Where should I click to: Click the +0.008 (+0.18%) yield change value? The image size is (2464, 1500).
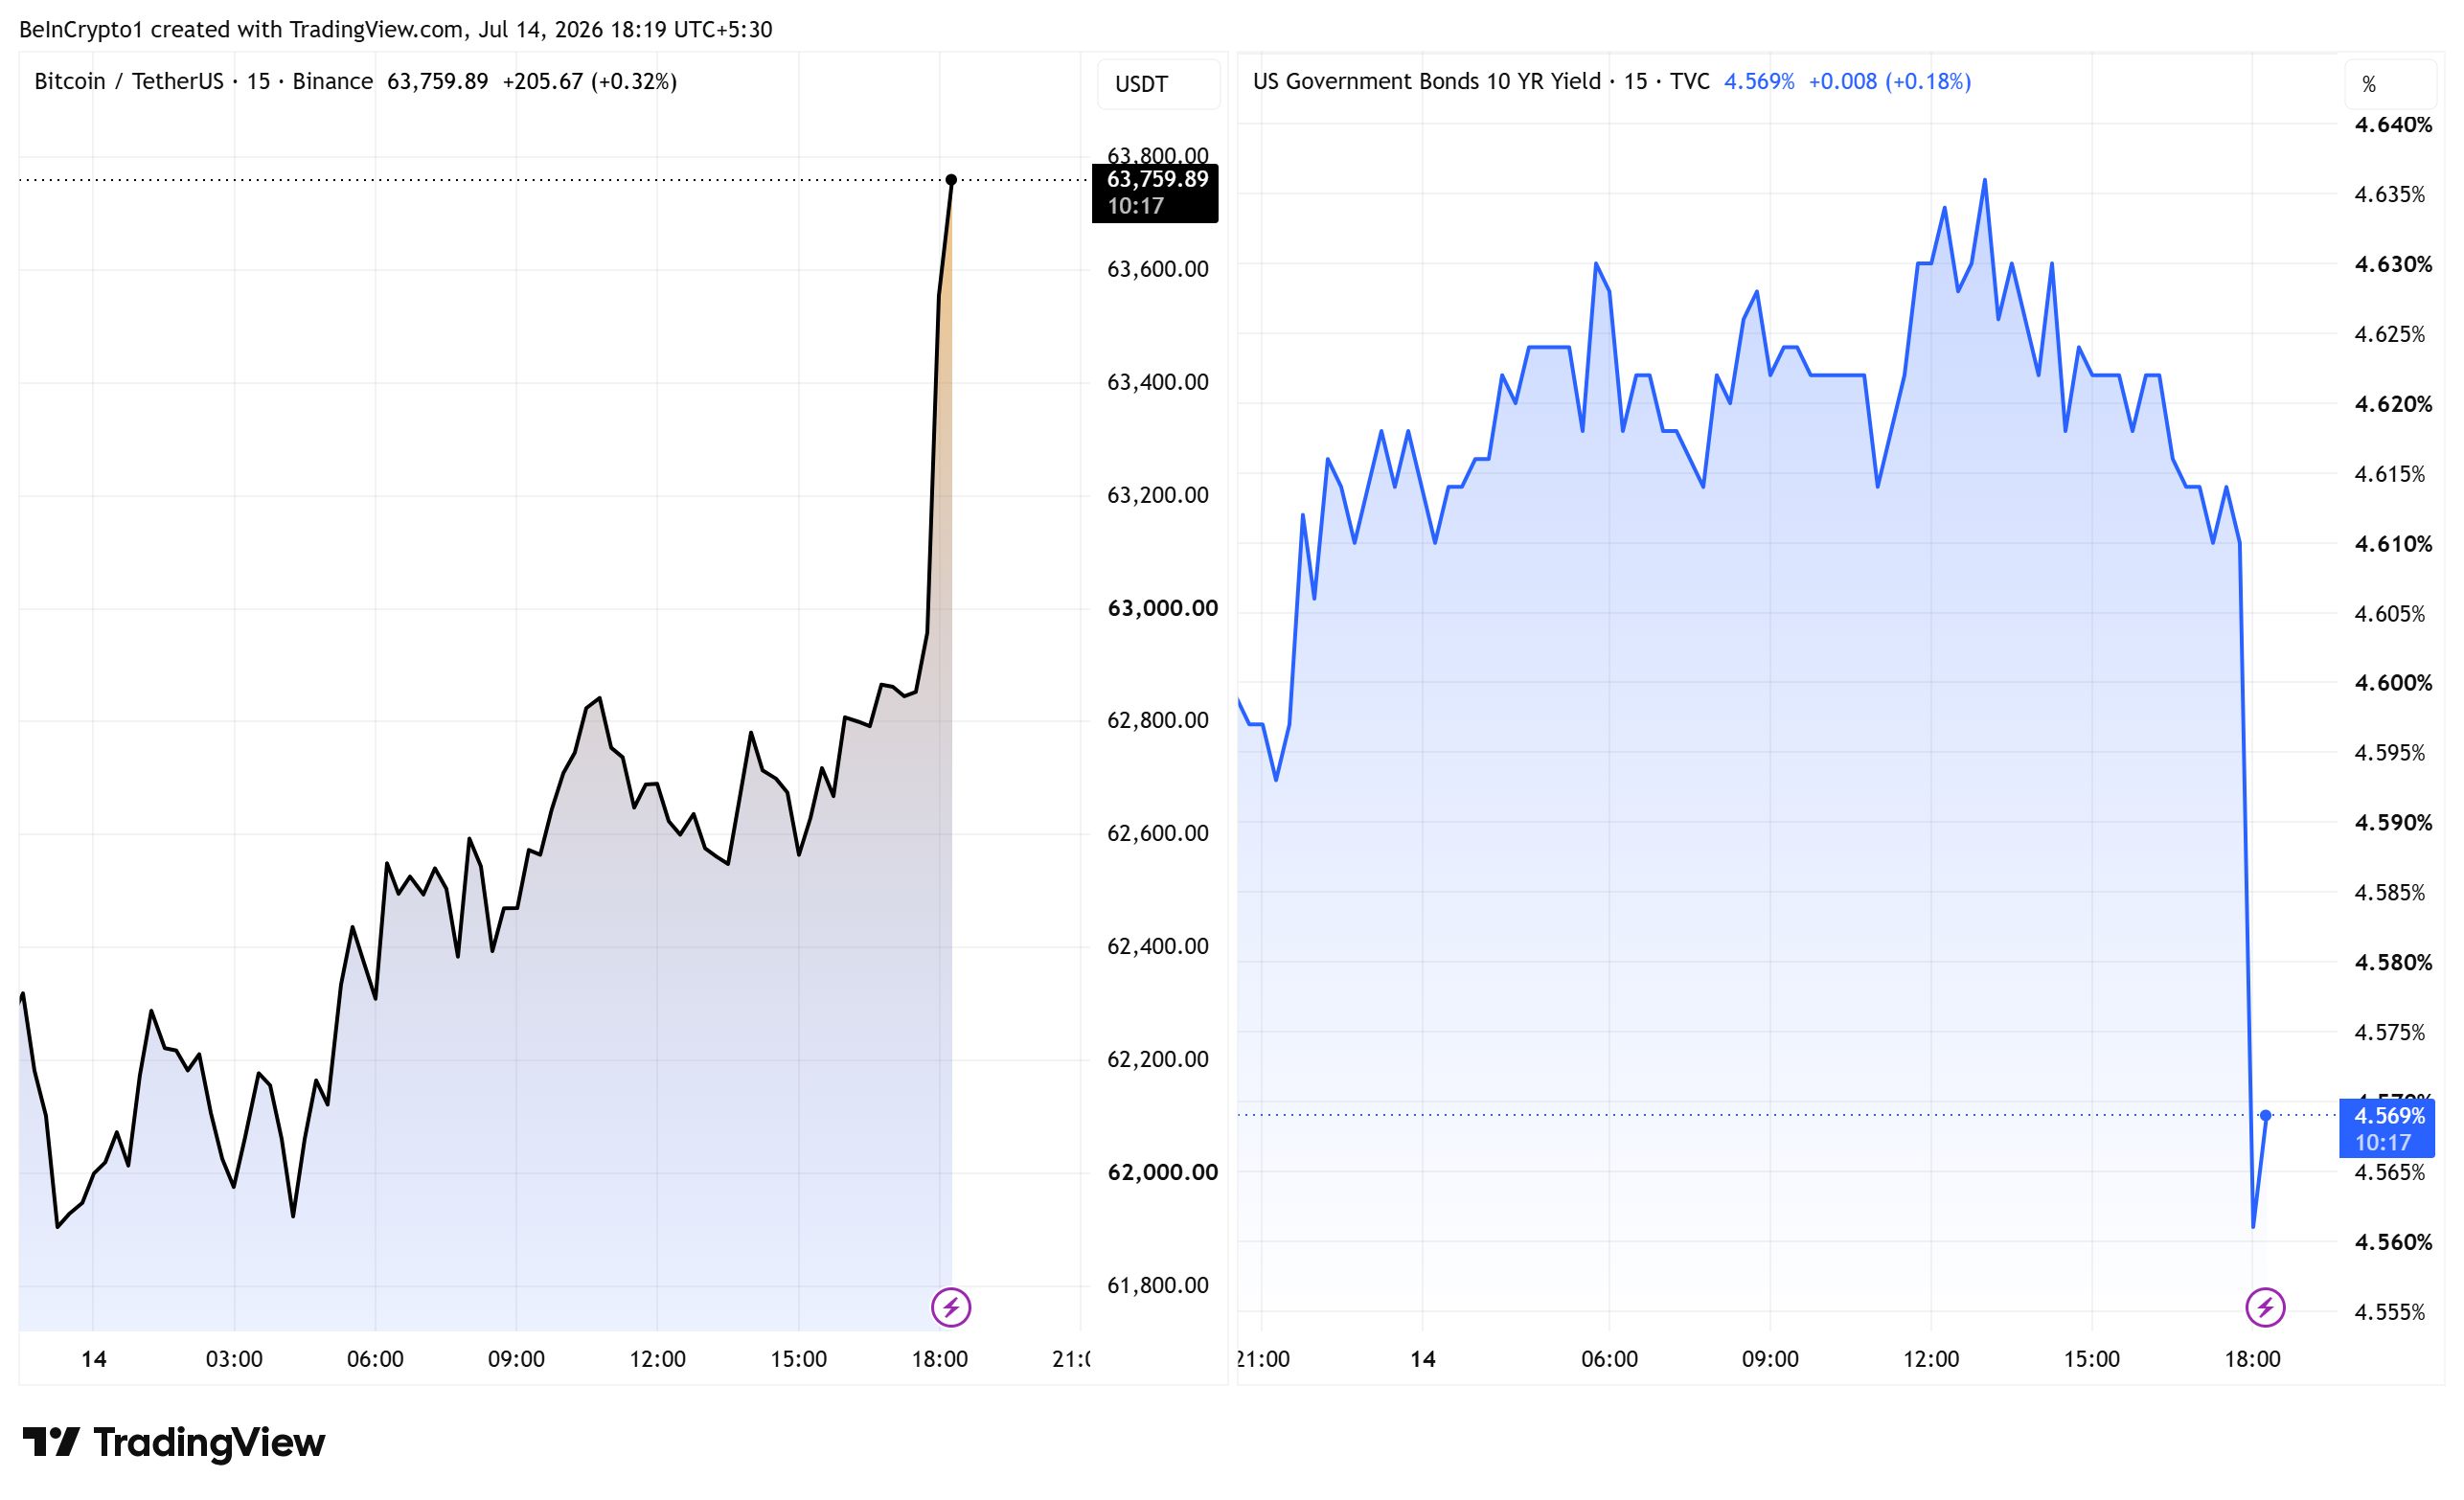(x=1890, y=81)
